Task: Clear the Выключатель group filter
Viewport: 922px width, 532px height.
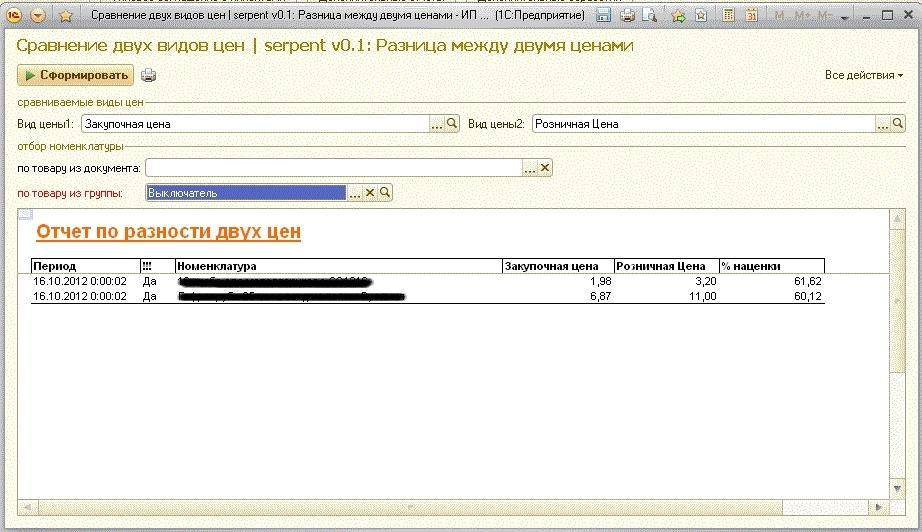Action: pyautogui.click(x=370, y=192)
